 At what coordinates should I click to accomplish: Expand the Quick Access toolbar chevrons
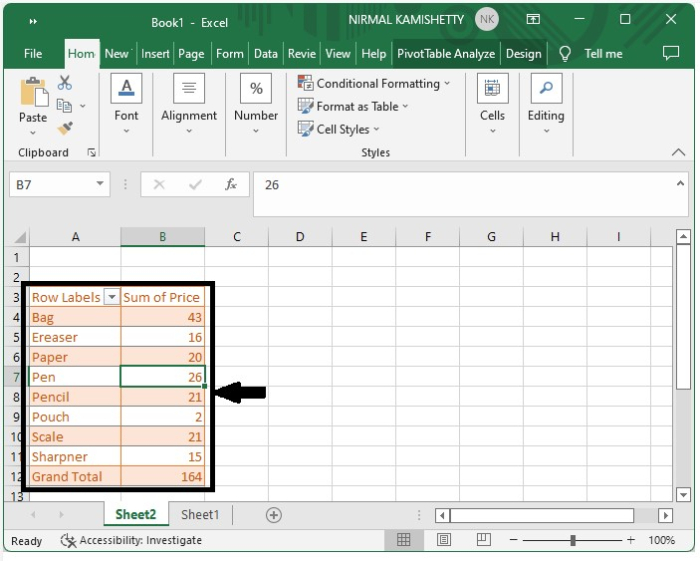(x=33, y=21)
